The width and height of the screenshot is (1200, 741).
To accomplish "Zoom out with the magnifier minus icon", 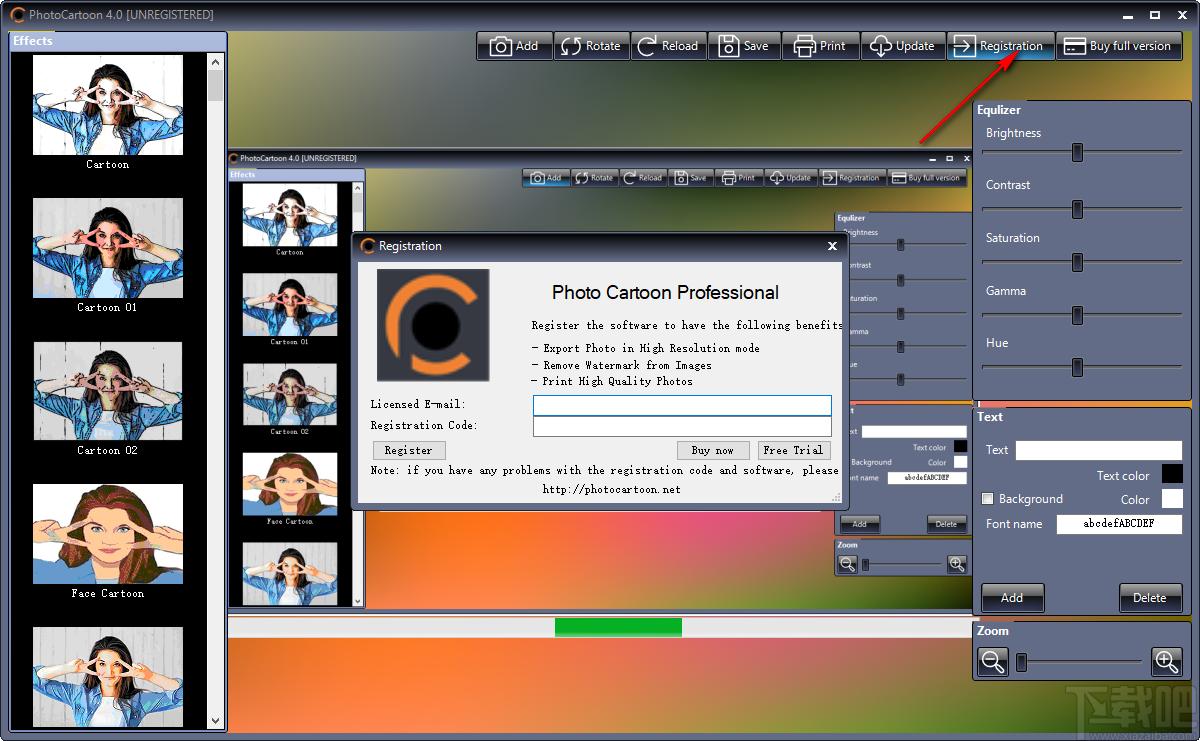I will [x=993, y=661].
